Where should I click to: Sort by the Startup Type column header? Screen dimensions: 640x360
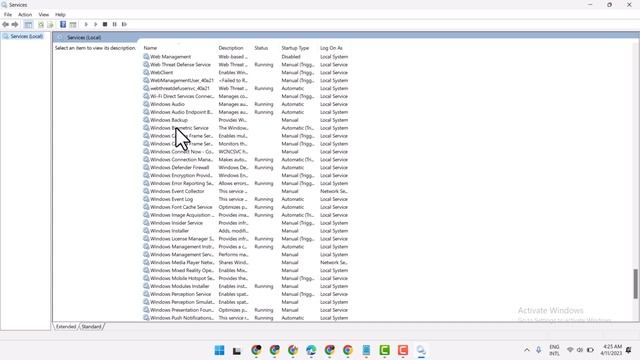(295, 48)
